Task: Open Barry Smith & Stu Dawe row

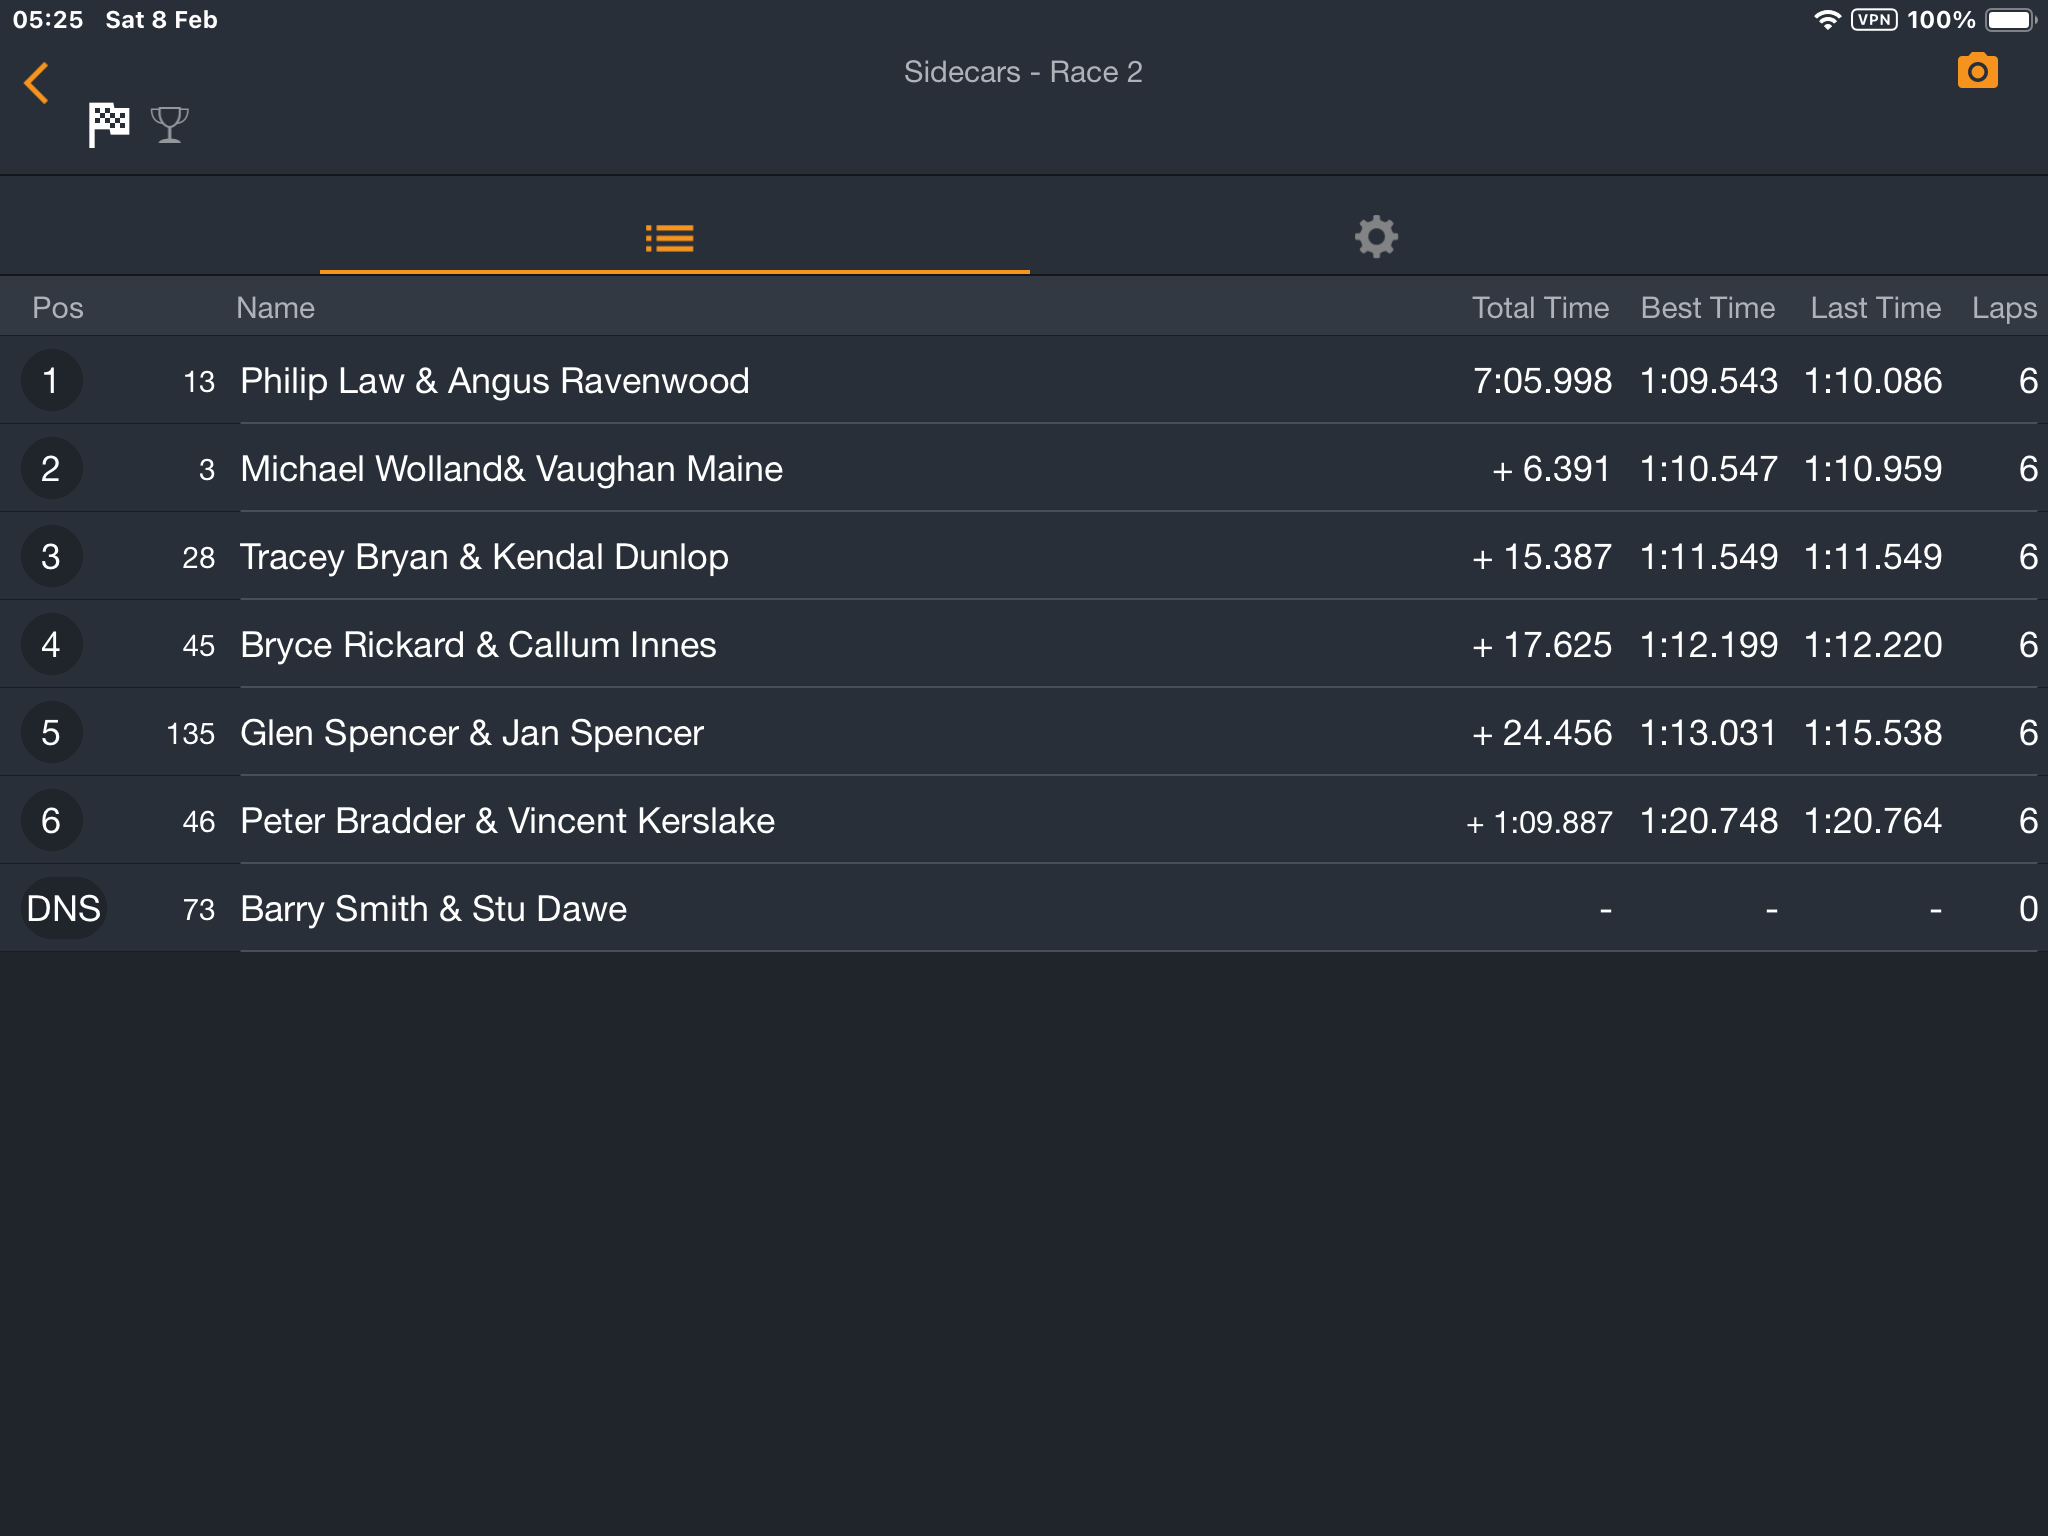Action: click(x=1024, y=909)
